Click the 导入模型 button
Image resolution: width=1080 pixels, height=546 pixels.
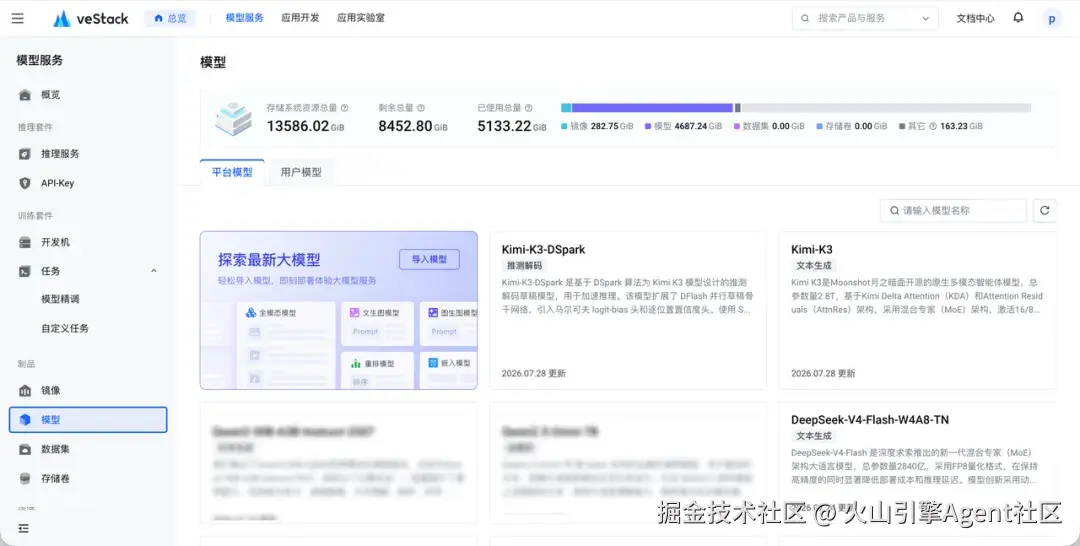coord(429,260)
